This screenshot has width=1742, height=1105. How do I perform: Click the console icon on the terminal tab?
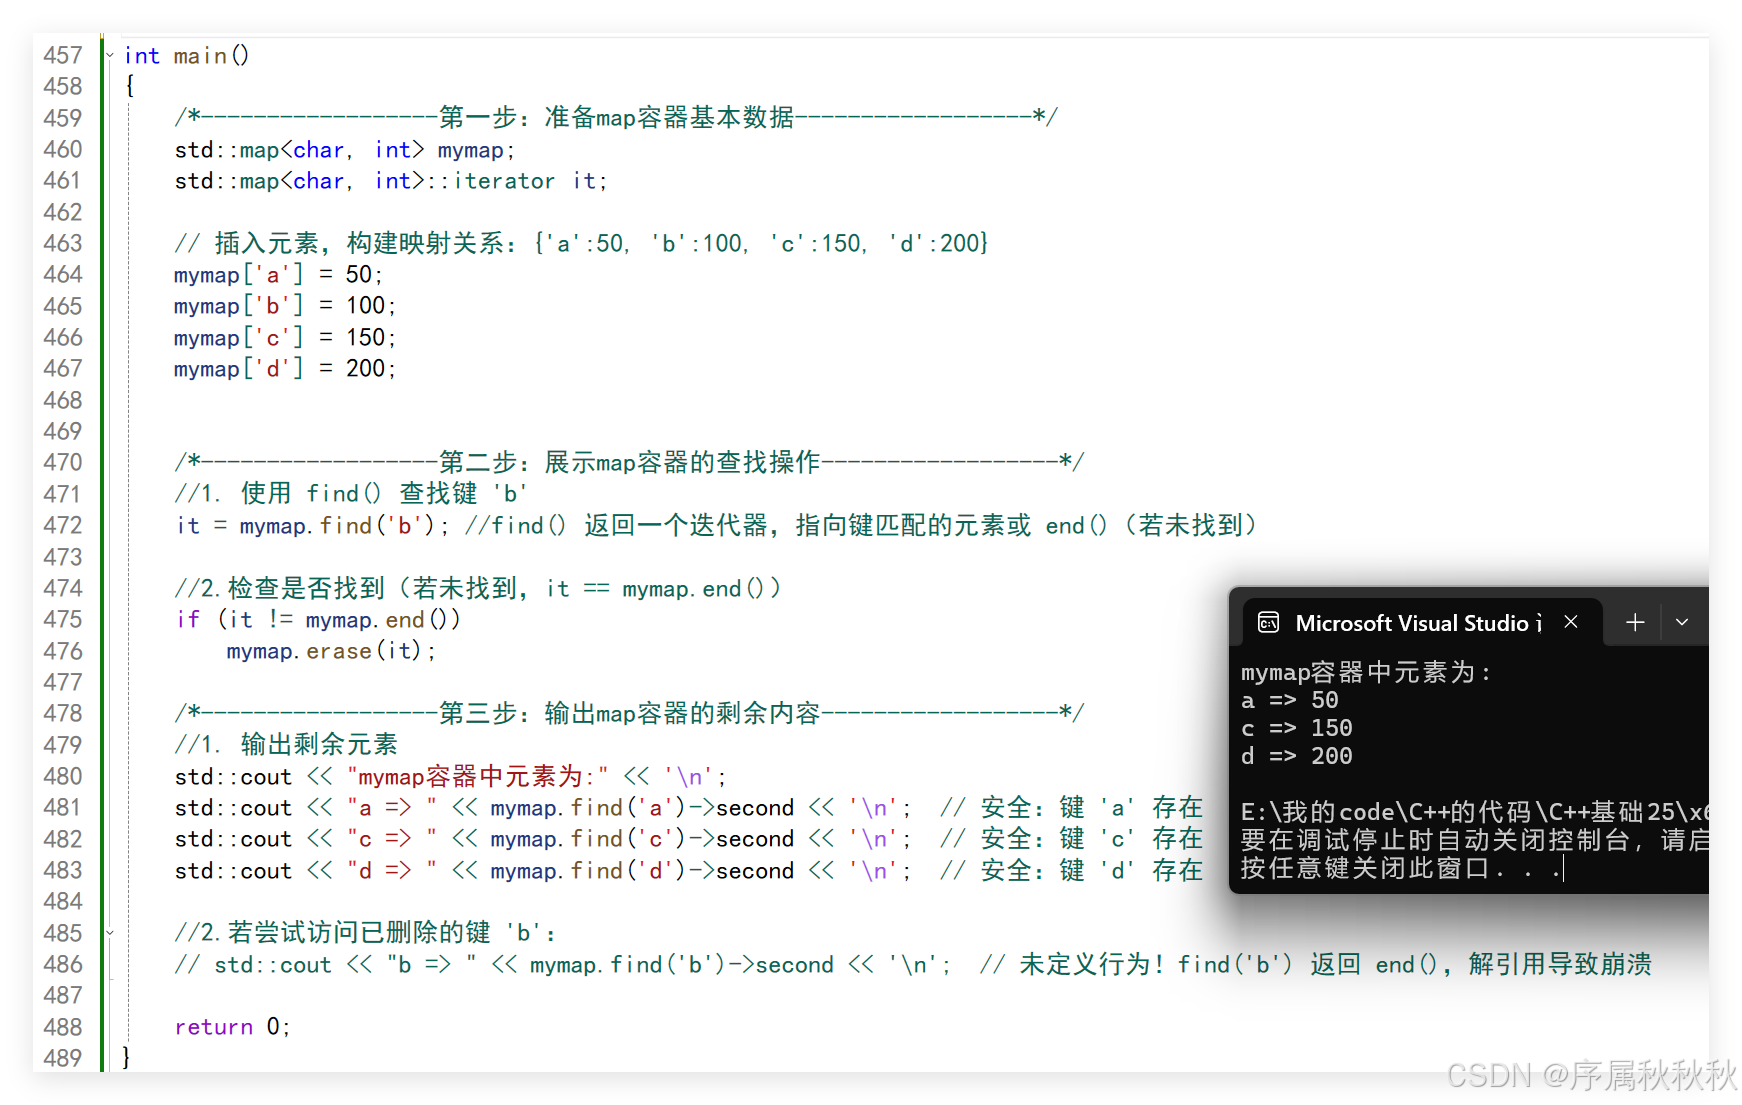click(1268, 622)
